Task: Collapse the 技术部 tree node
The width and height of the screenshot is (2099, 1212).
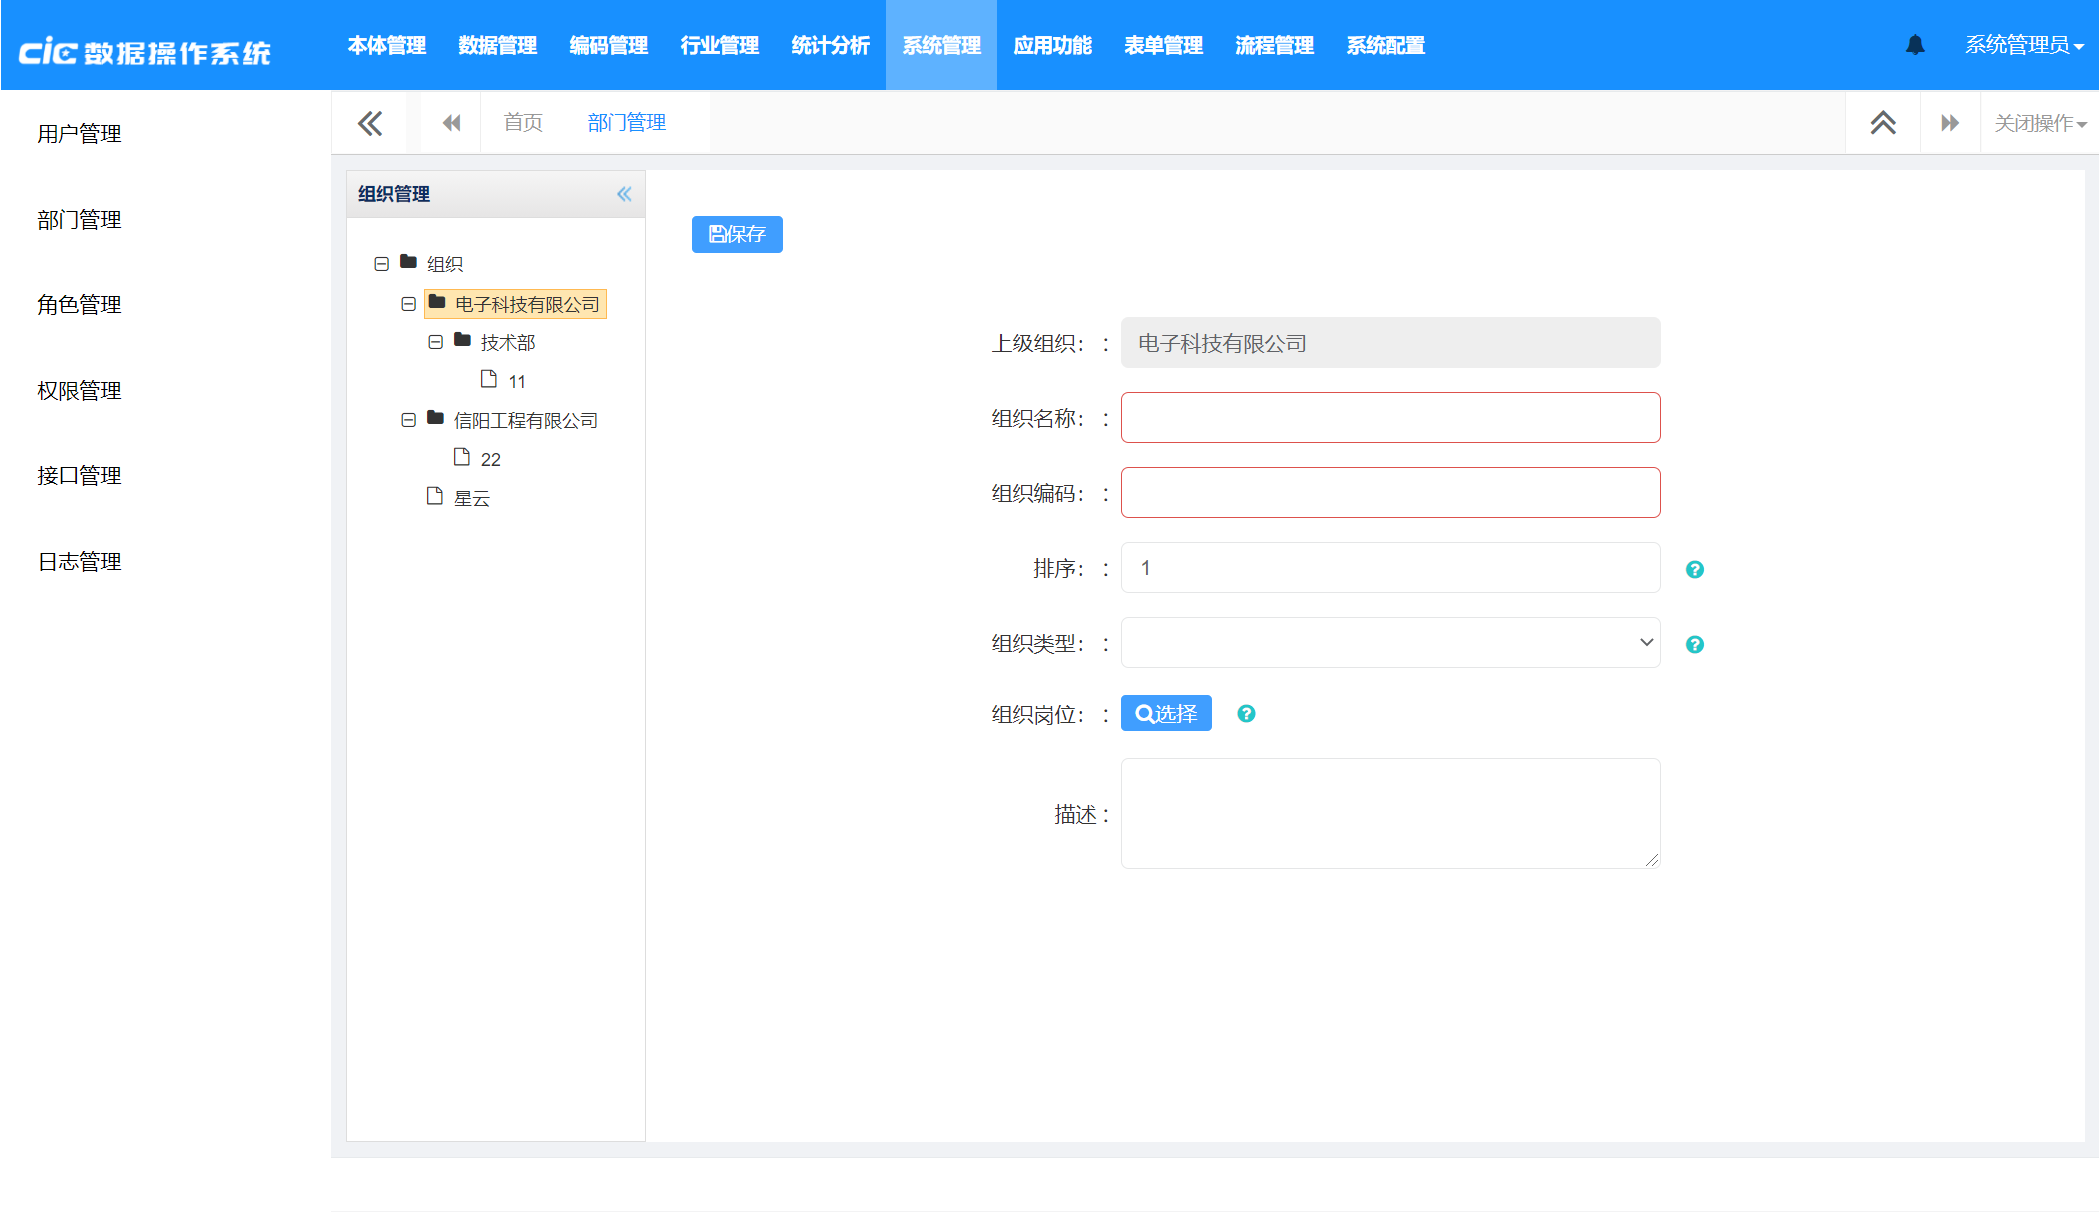Action: point(435,342)
